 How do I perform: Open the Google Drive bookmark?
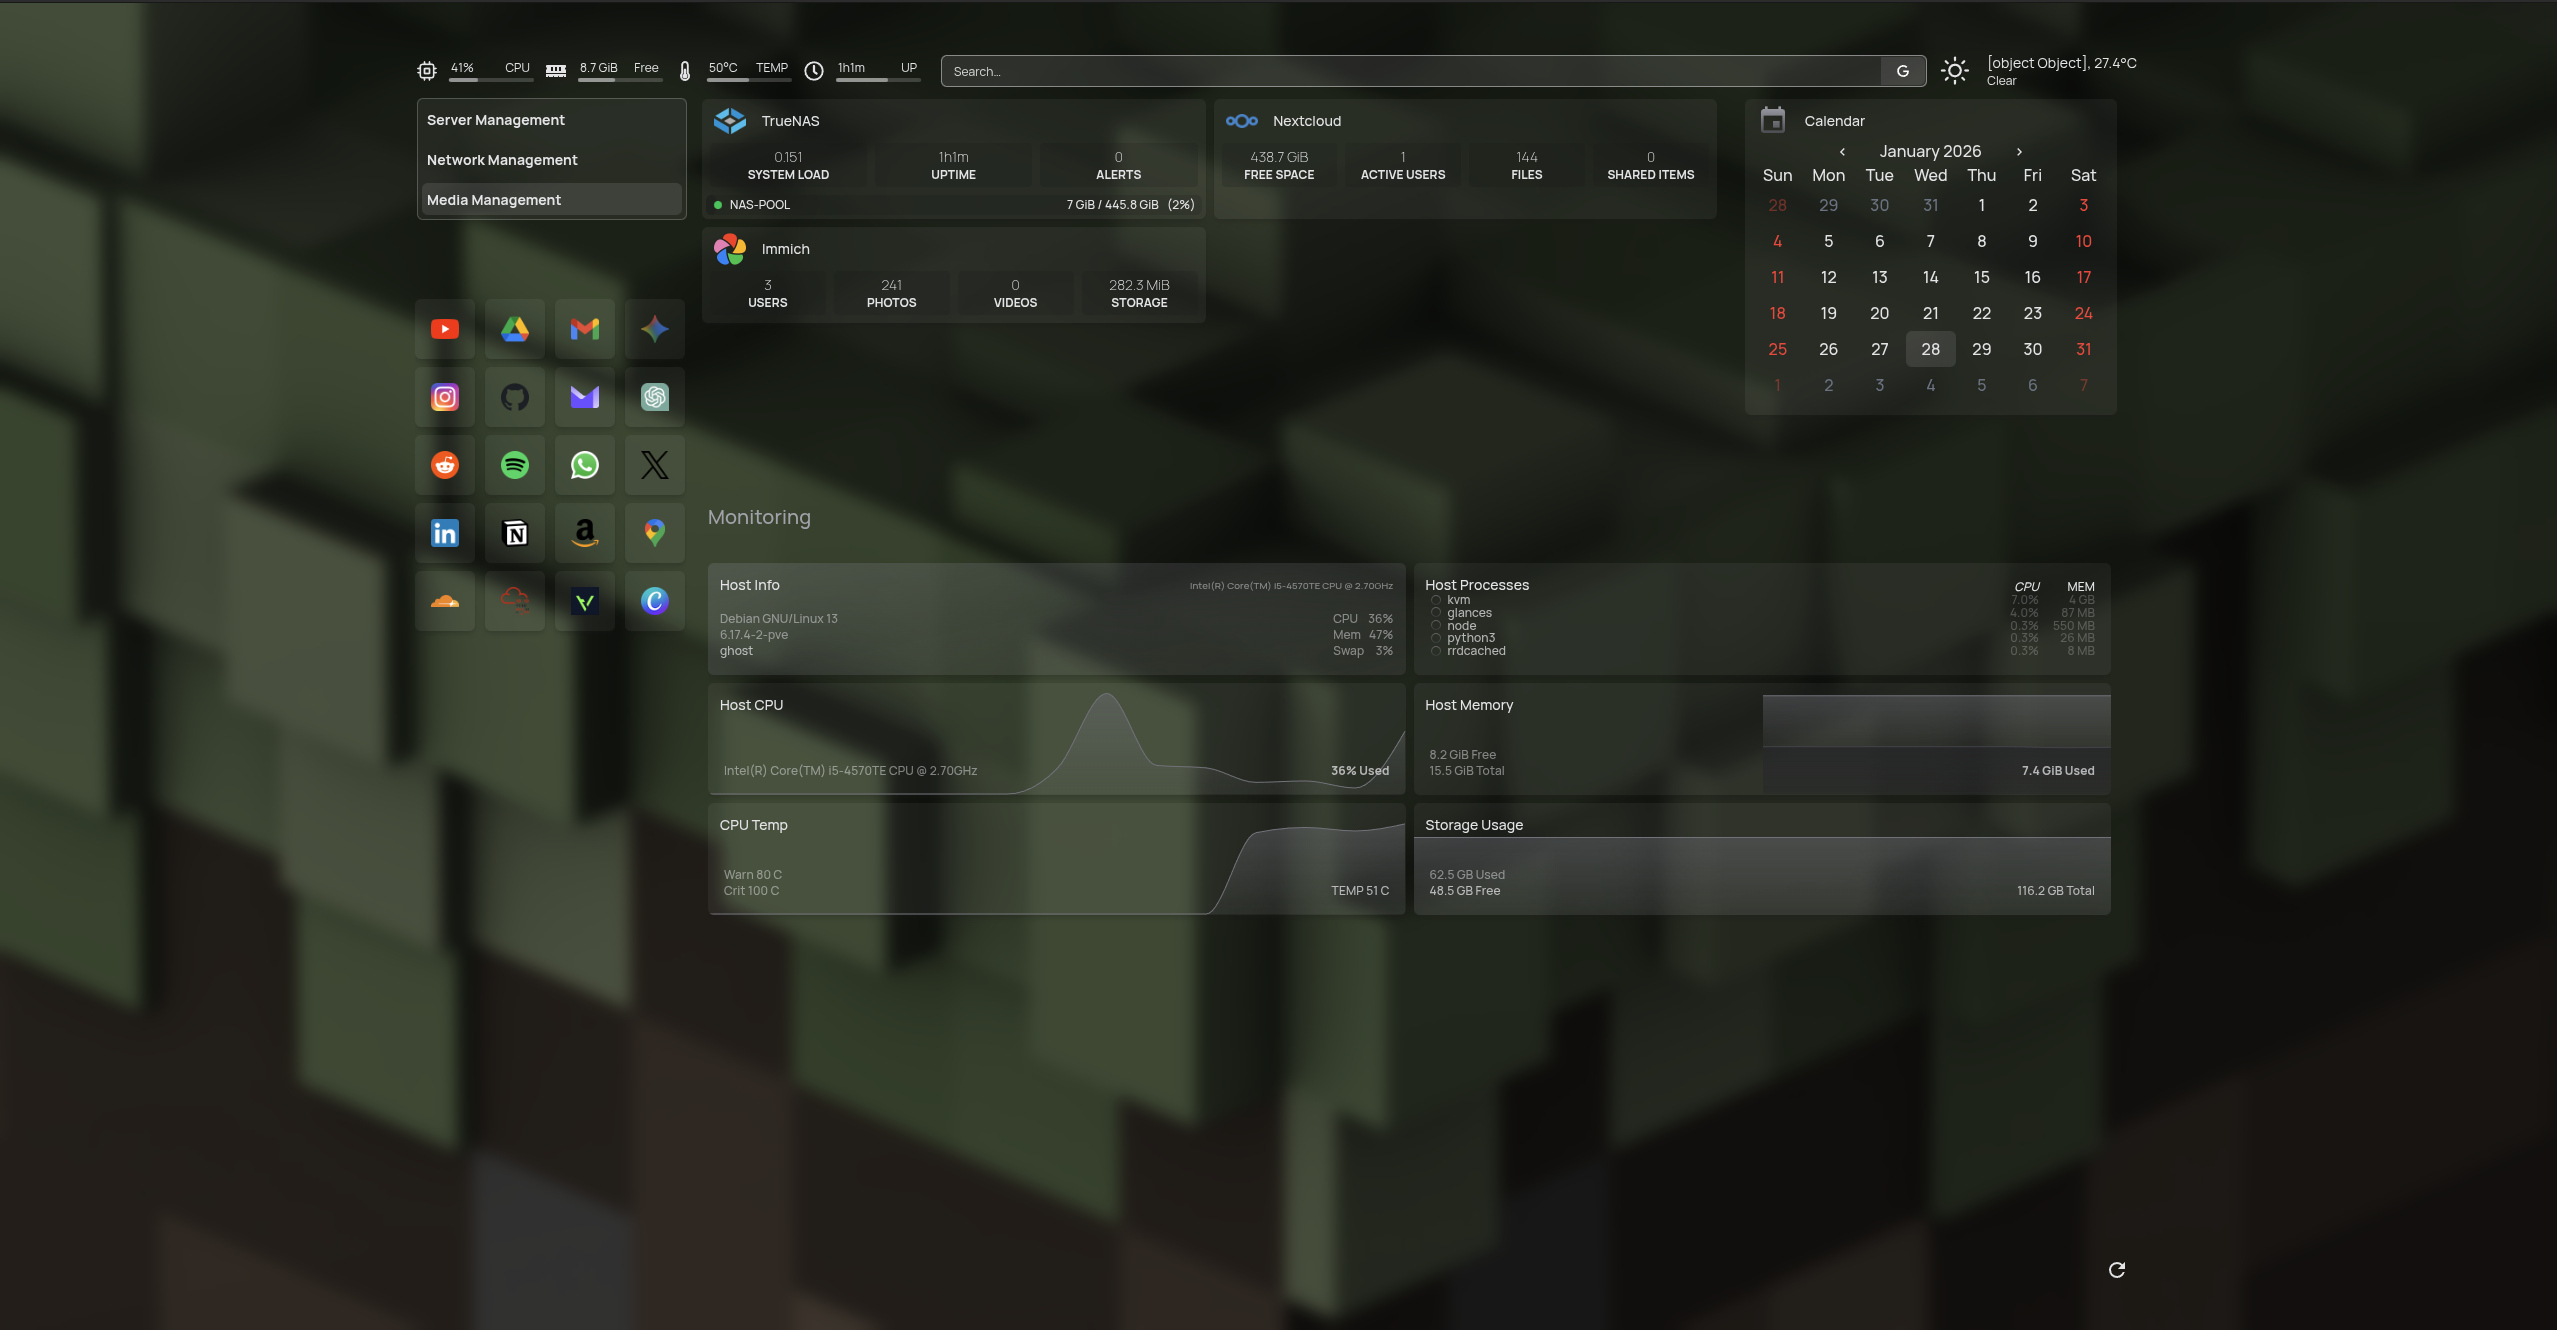pyautogui.click(x=515, y=329)
